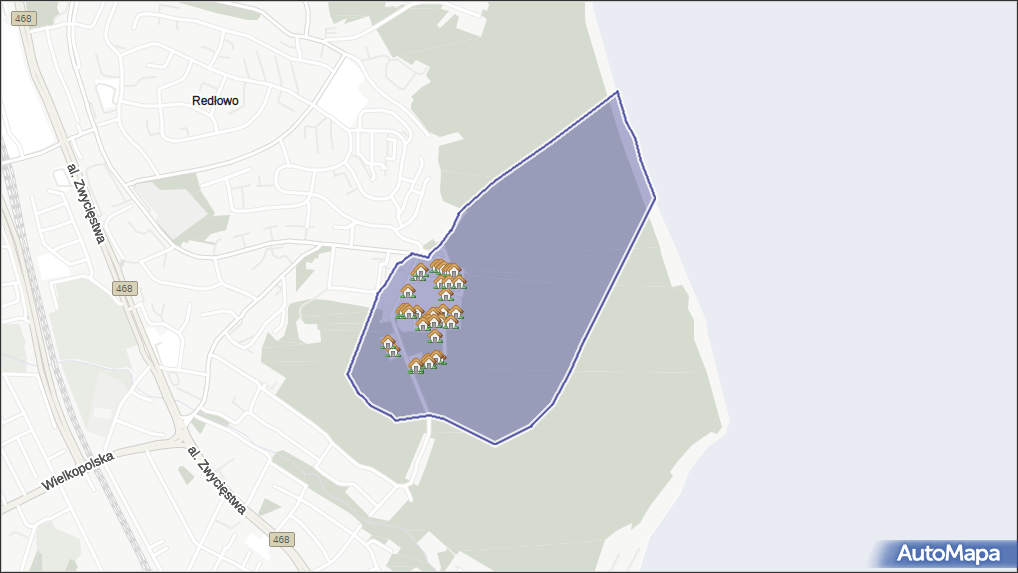Click the southern-most vertex of the purple boundary
The width and height of the screenshot is (1018, 573).
tap(495, 443)
